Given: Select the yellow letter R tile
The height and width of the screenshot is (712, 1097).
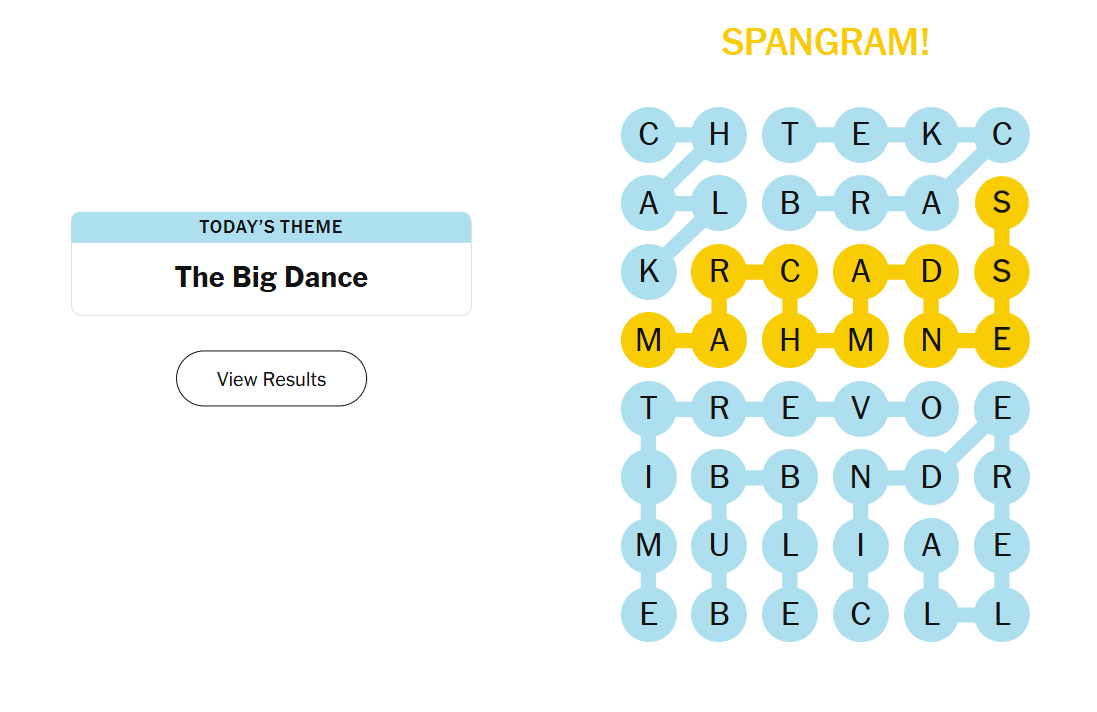Looking at the screenshot, I should point(719,272).
